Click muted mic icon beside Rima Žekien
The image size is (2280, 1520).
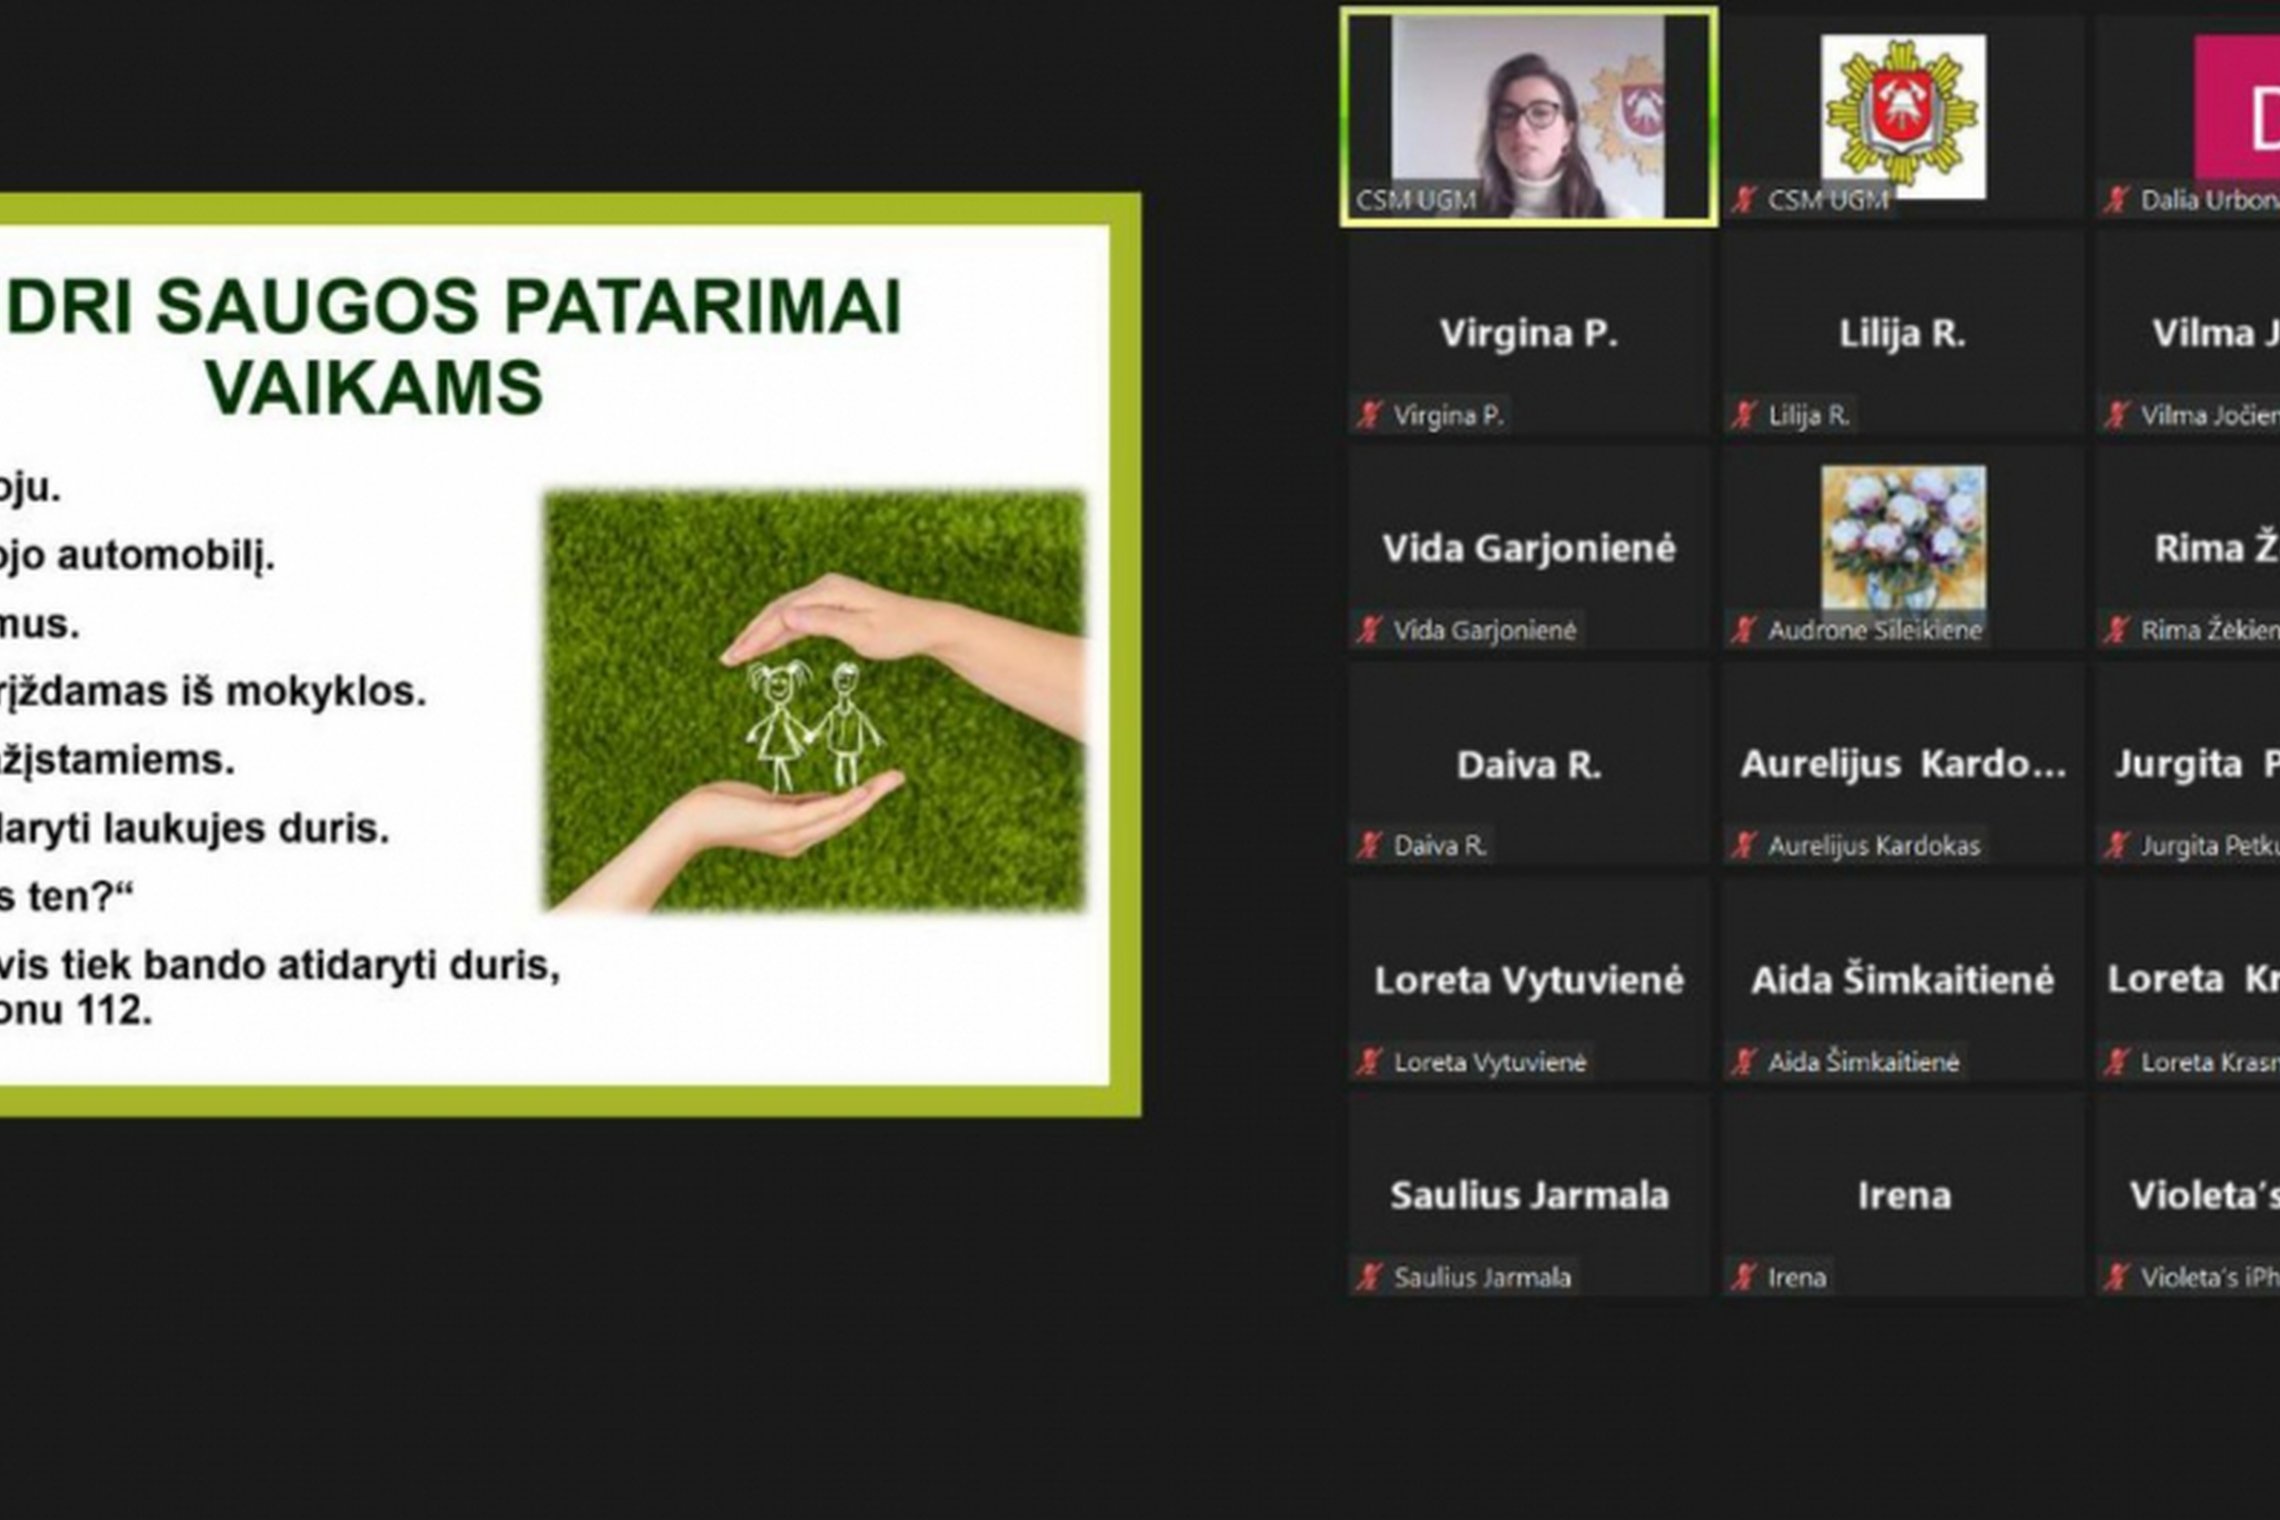[2116, 630]
